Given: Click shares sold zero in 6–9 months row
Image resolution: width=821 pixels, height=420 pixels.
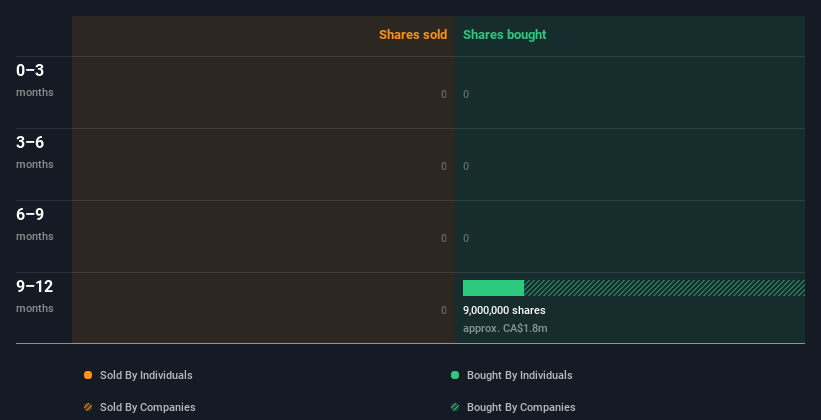Looking at the screenshot, I should [444, 238].
